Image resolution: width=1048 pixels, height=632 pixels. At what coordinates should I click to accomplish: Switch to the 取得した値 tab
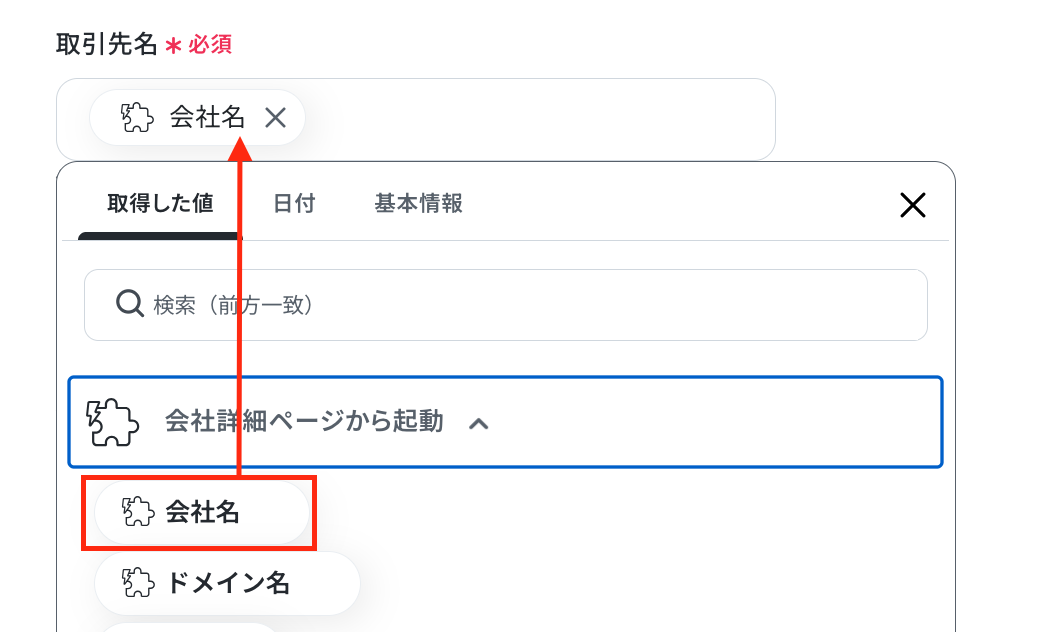tap(160, 203)
